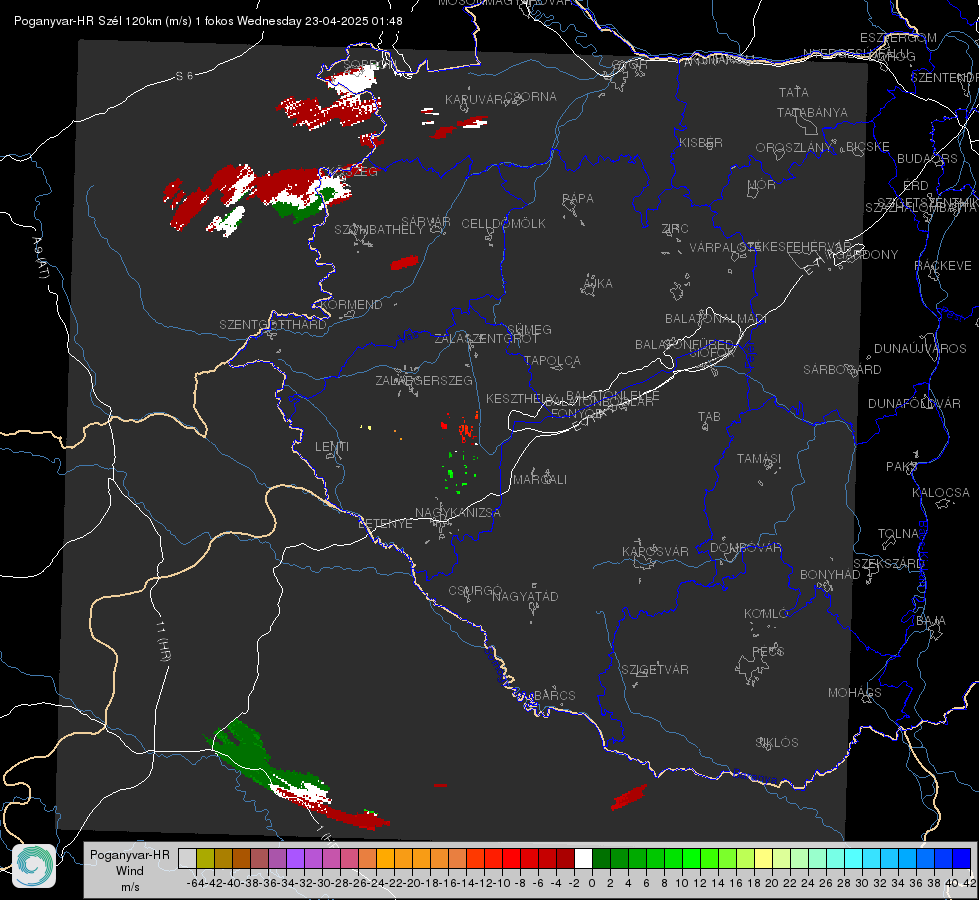Click the ZIRC city label
979x900 pixels.
pyautogui.click(x=675, y=229)
